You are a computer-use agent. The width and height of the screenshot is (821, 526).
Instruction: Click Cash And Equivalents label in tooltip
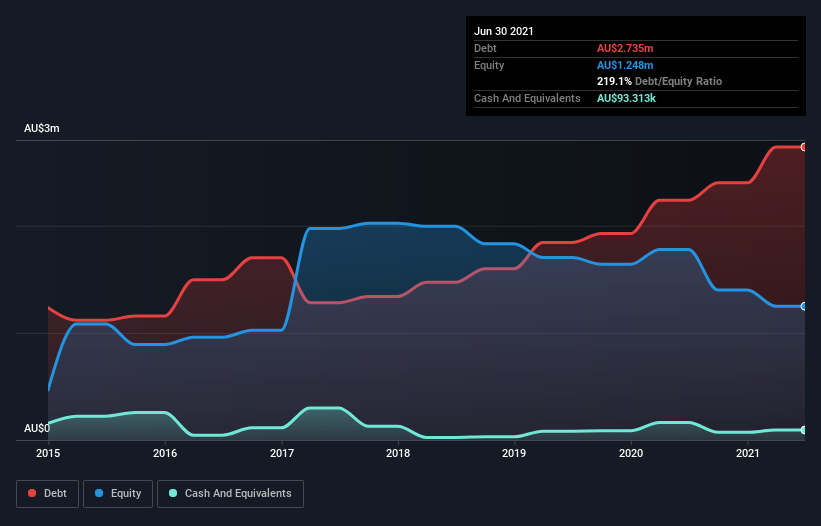527,98
